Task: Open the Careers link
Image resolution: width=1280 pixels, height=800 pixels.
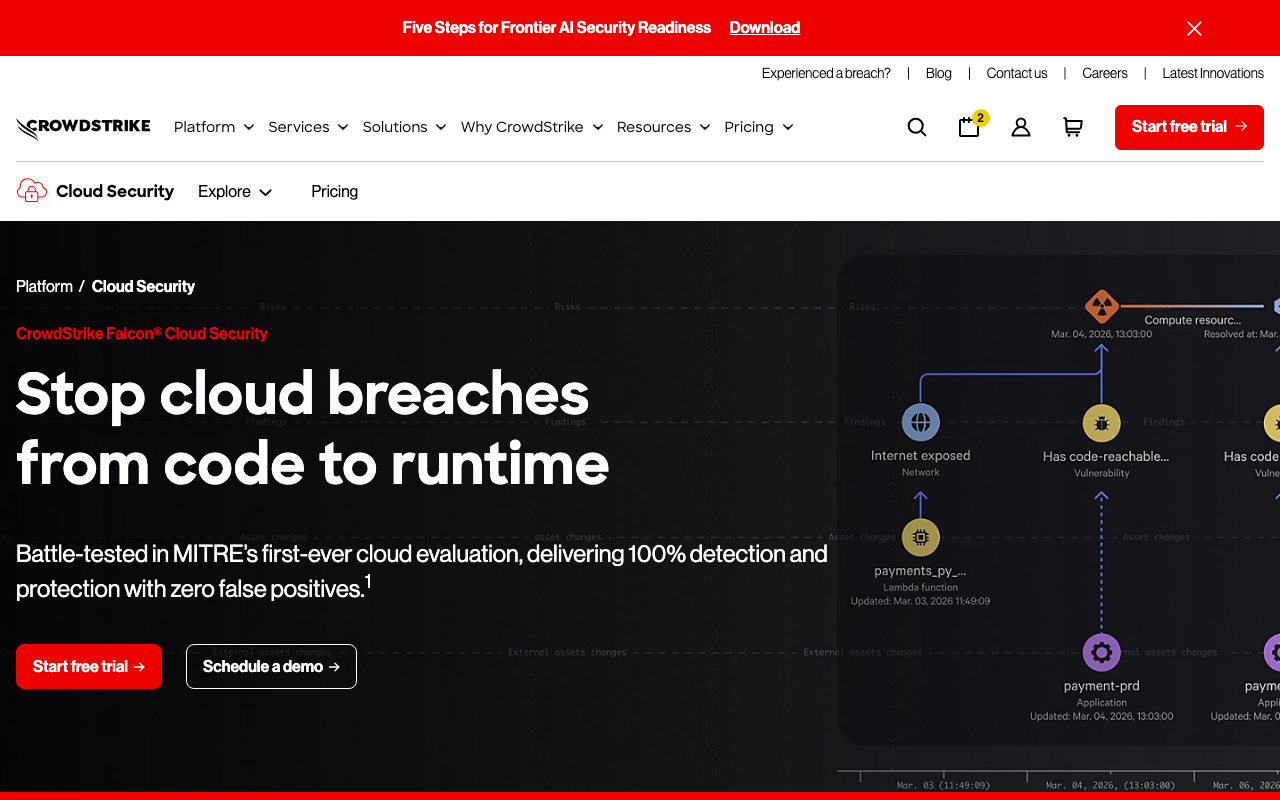Action: pos(1105,73)
